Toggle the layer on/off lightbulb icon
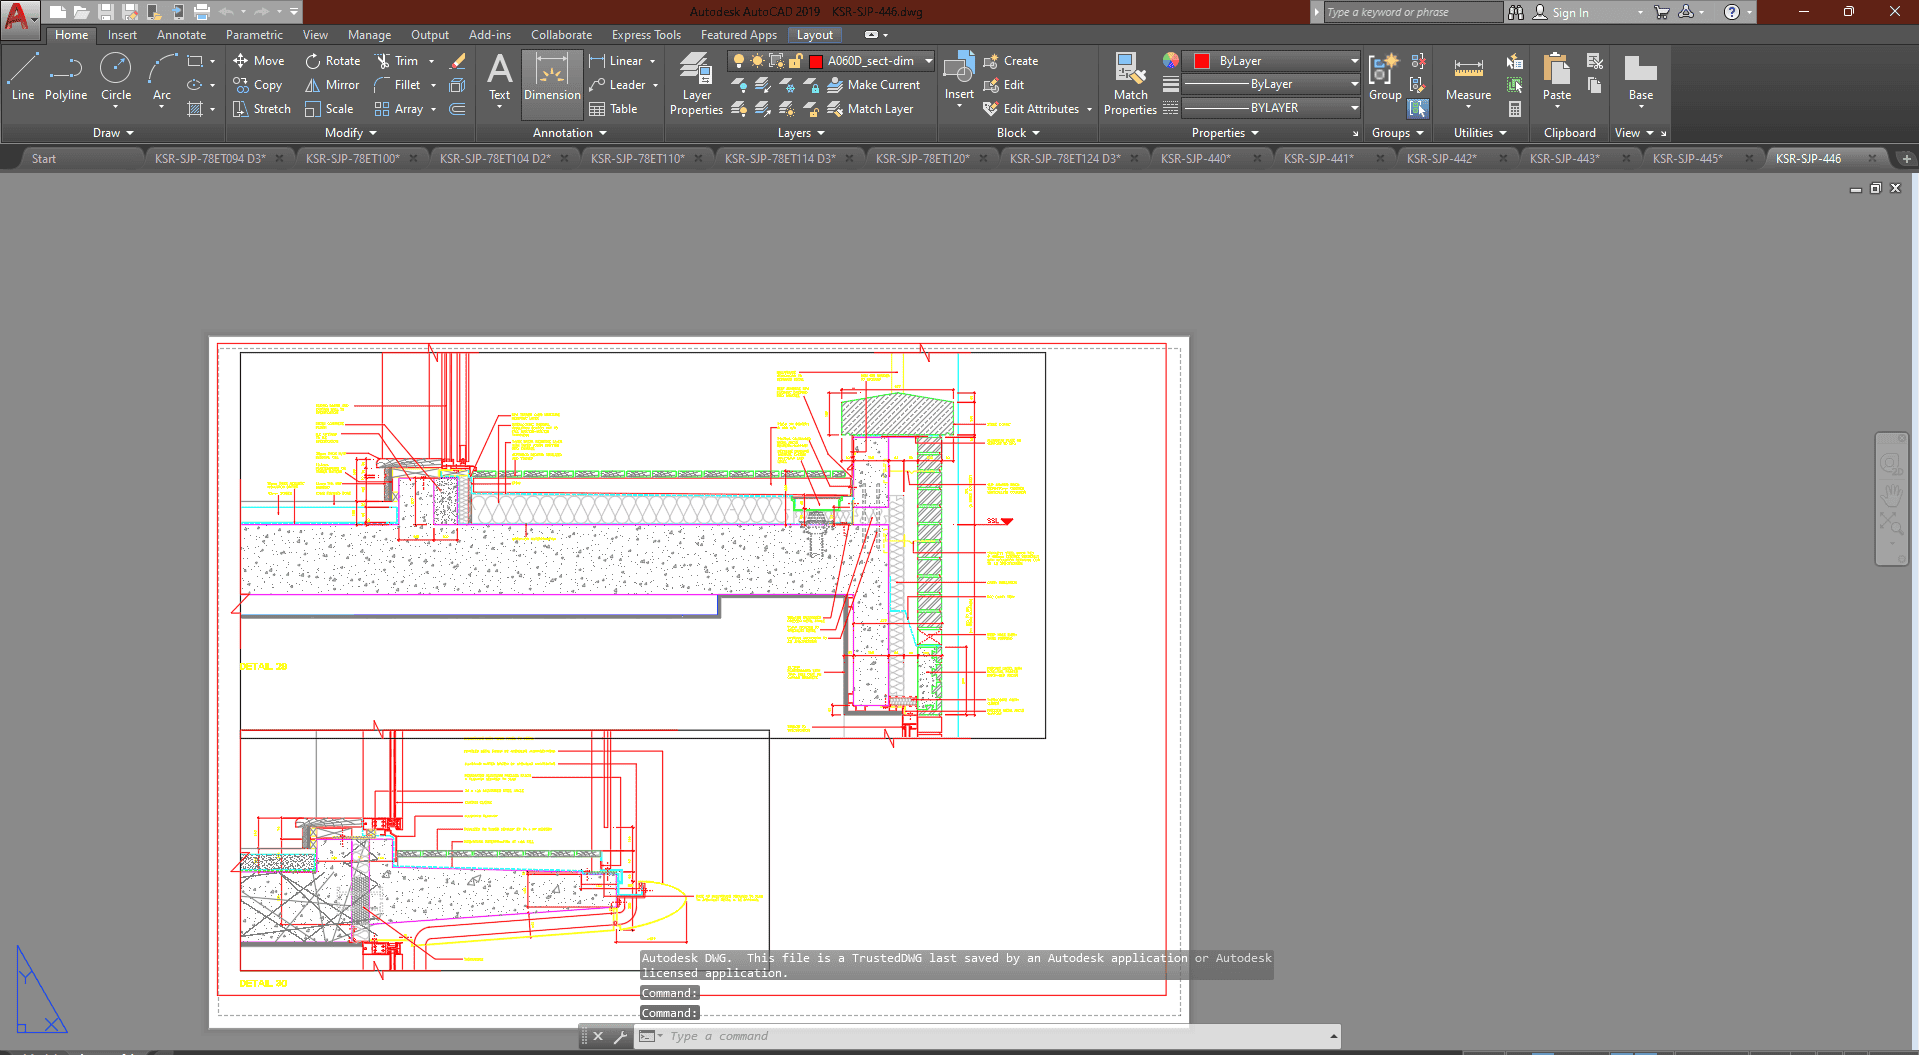The image size is (1919, 1055). coord(739,61)
